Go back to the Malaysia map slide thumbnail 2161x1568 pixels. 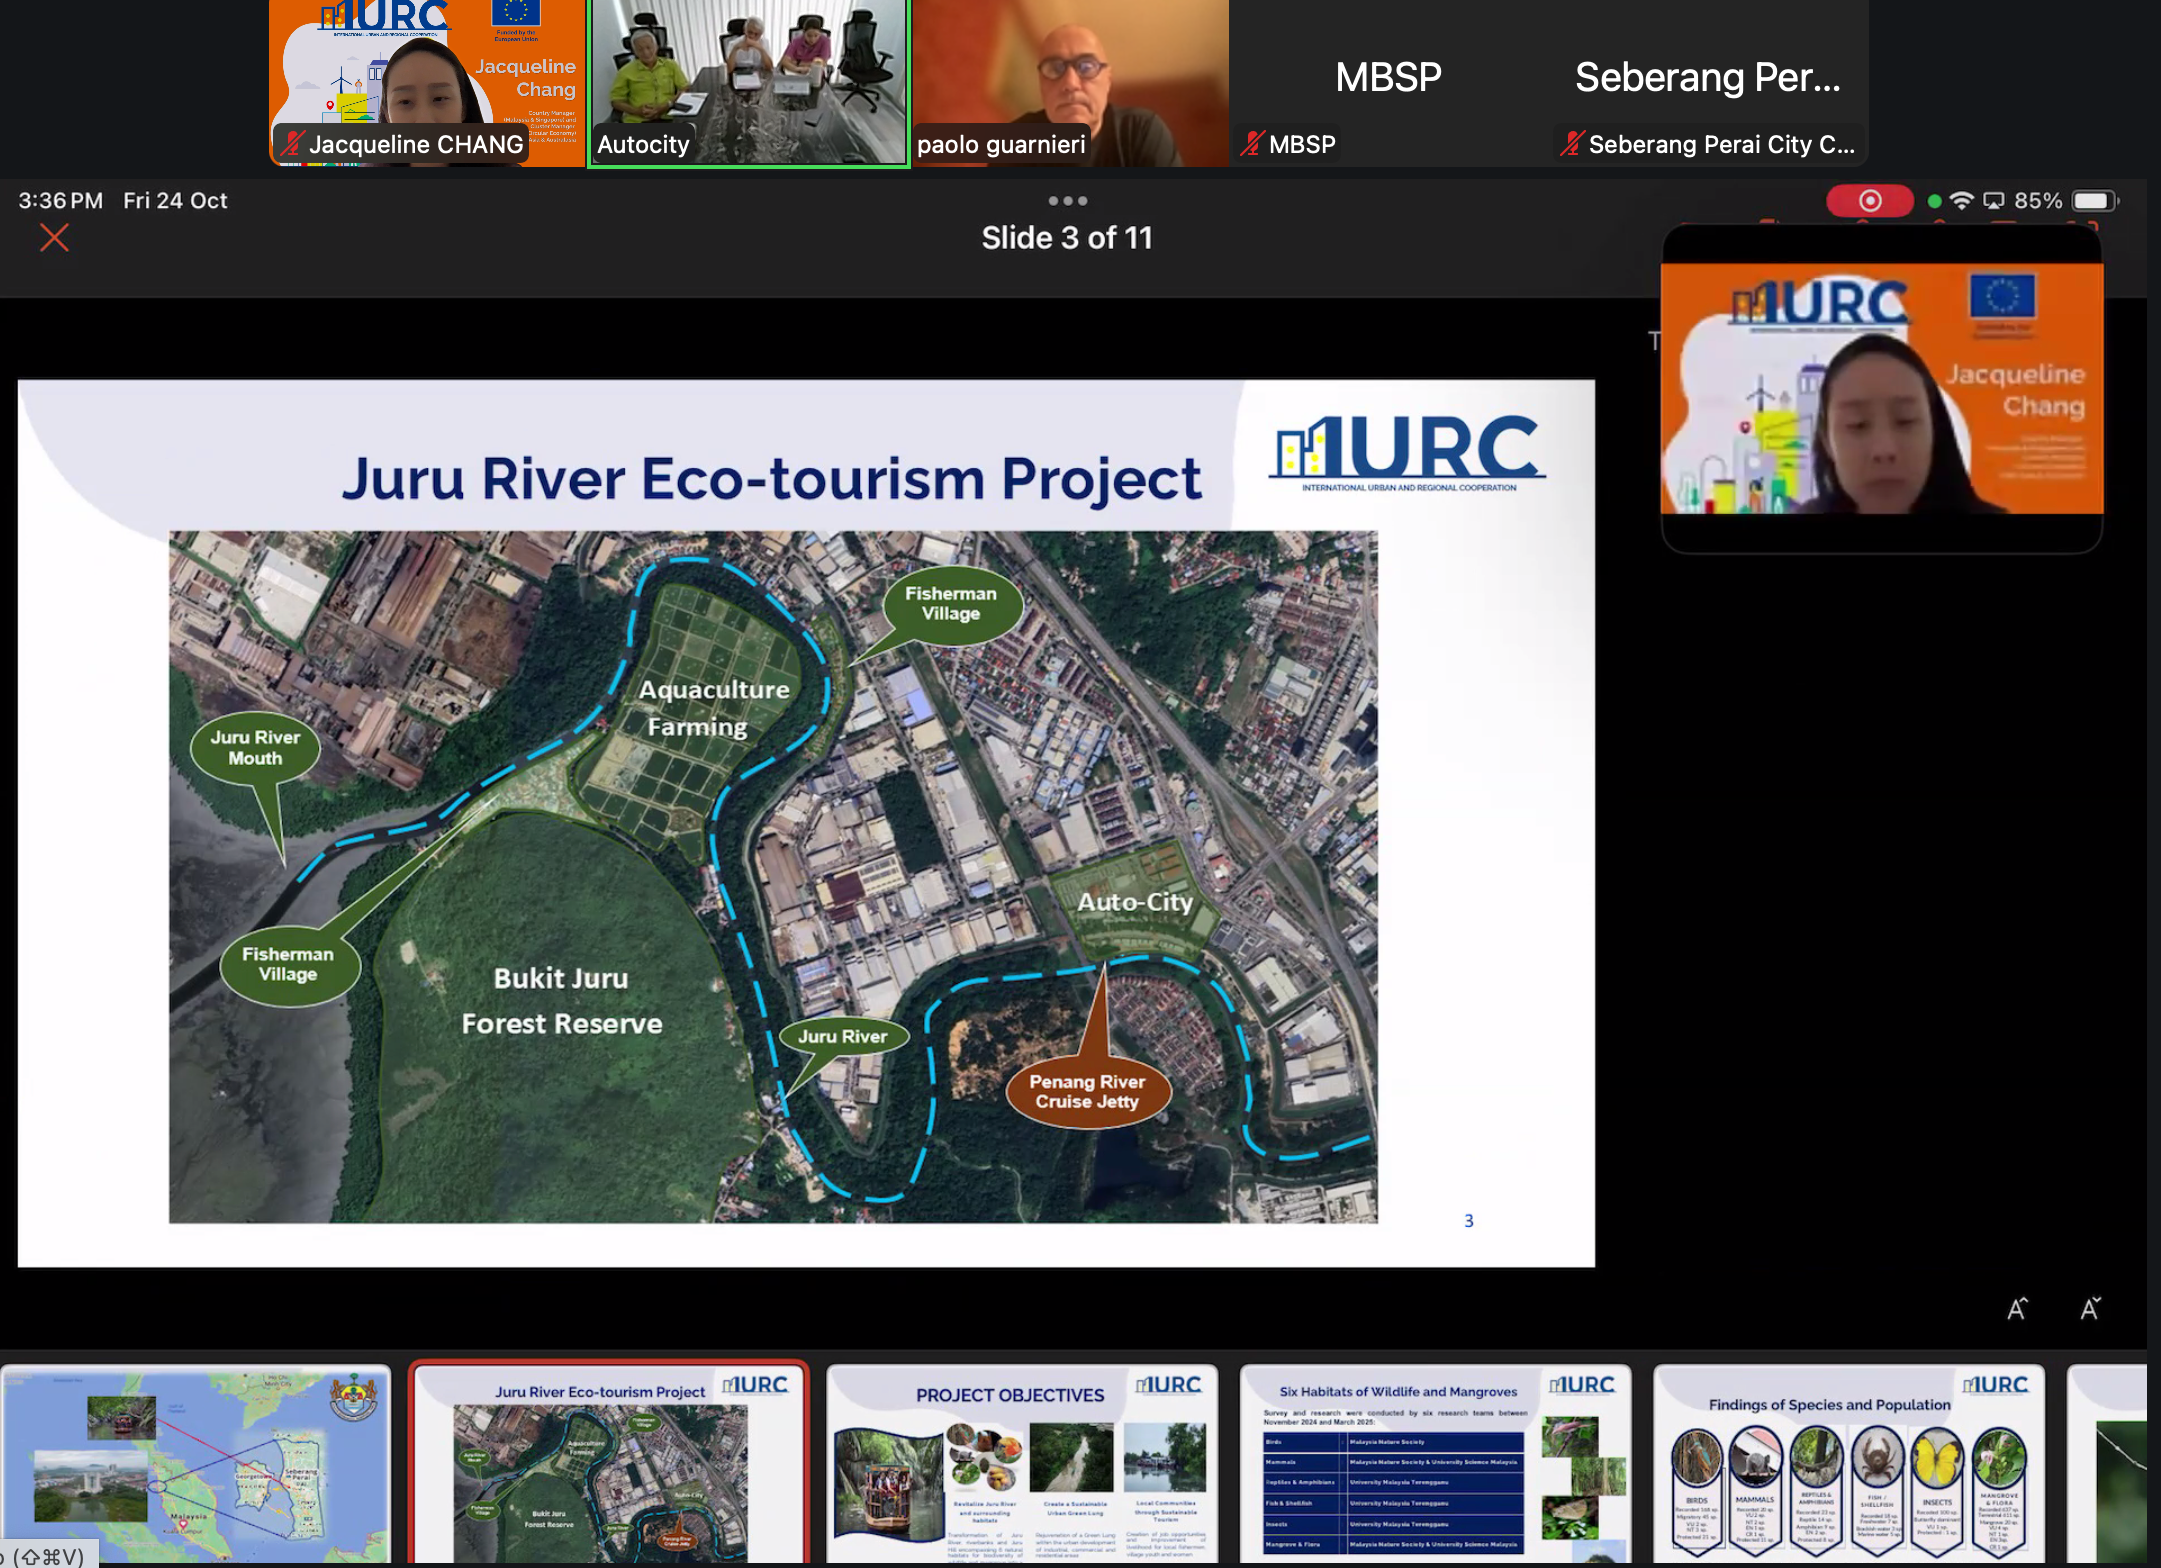(196, 1462)
